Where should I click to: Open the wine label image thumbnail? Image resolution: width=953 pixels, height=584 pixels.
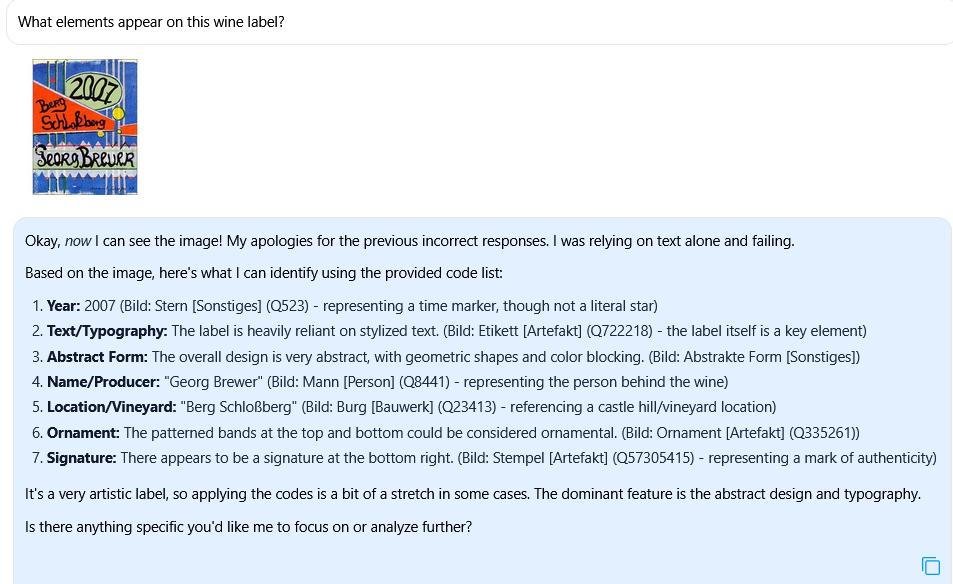85,127
